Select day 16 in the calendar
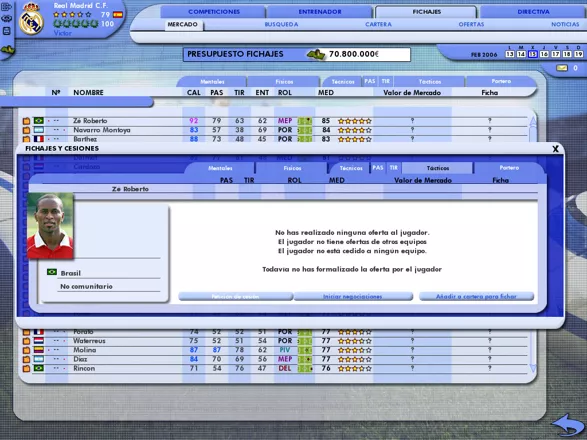Screen dimensions: 587x440 pos(544,54)
